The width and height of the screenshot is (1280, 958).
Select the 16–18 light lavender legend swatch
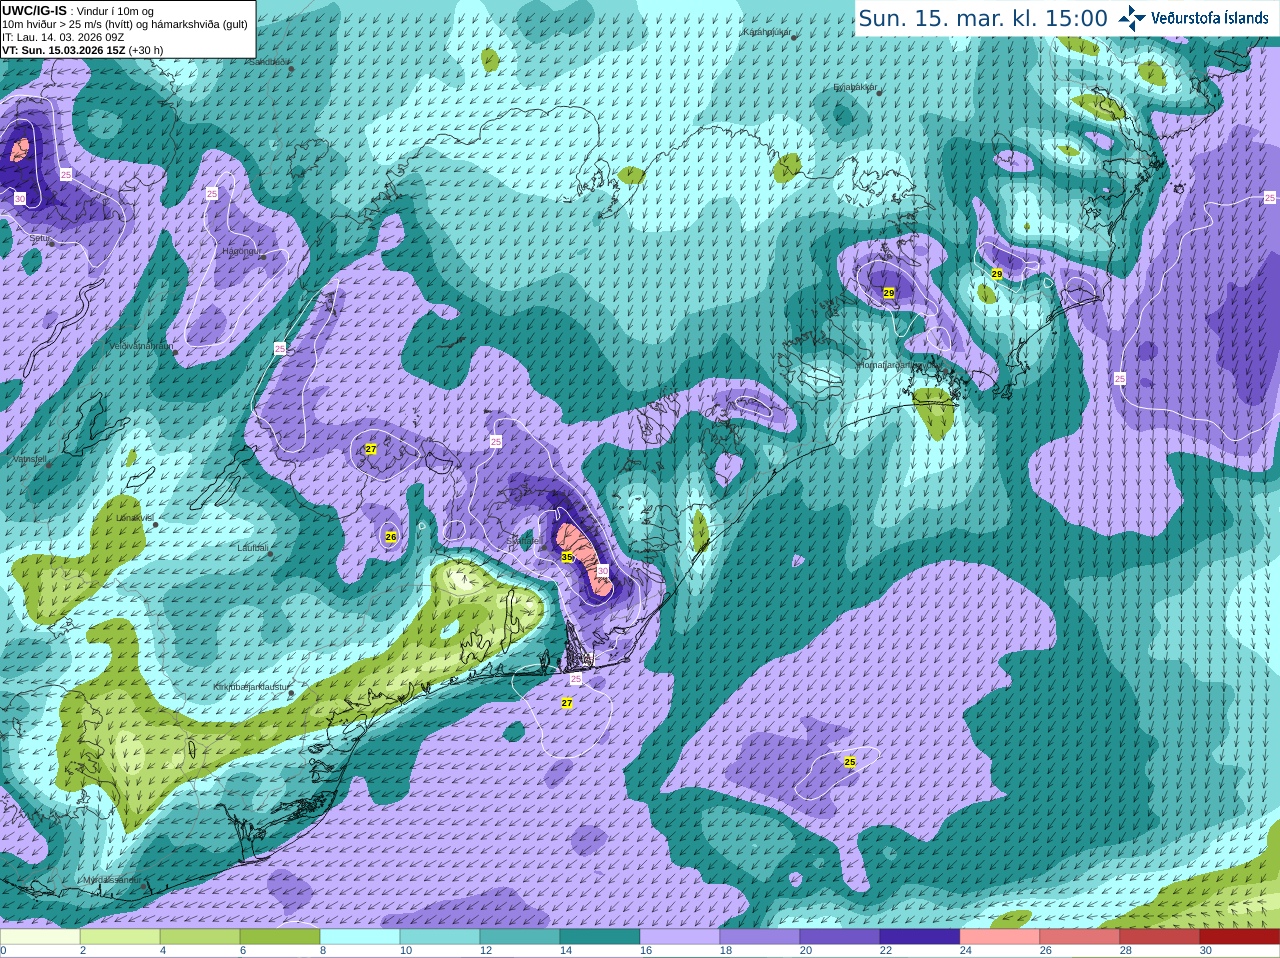click(680, 937)
